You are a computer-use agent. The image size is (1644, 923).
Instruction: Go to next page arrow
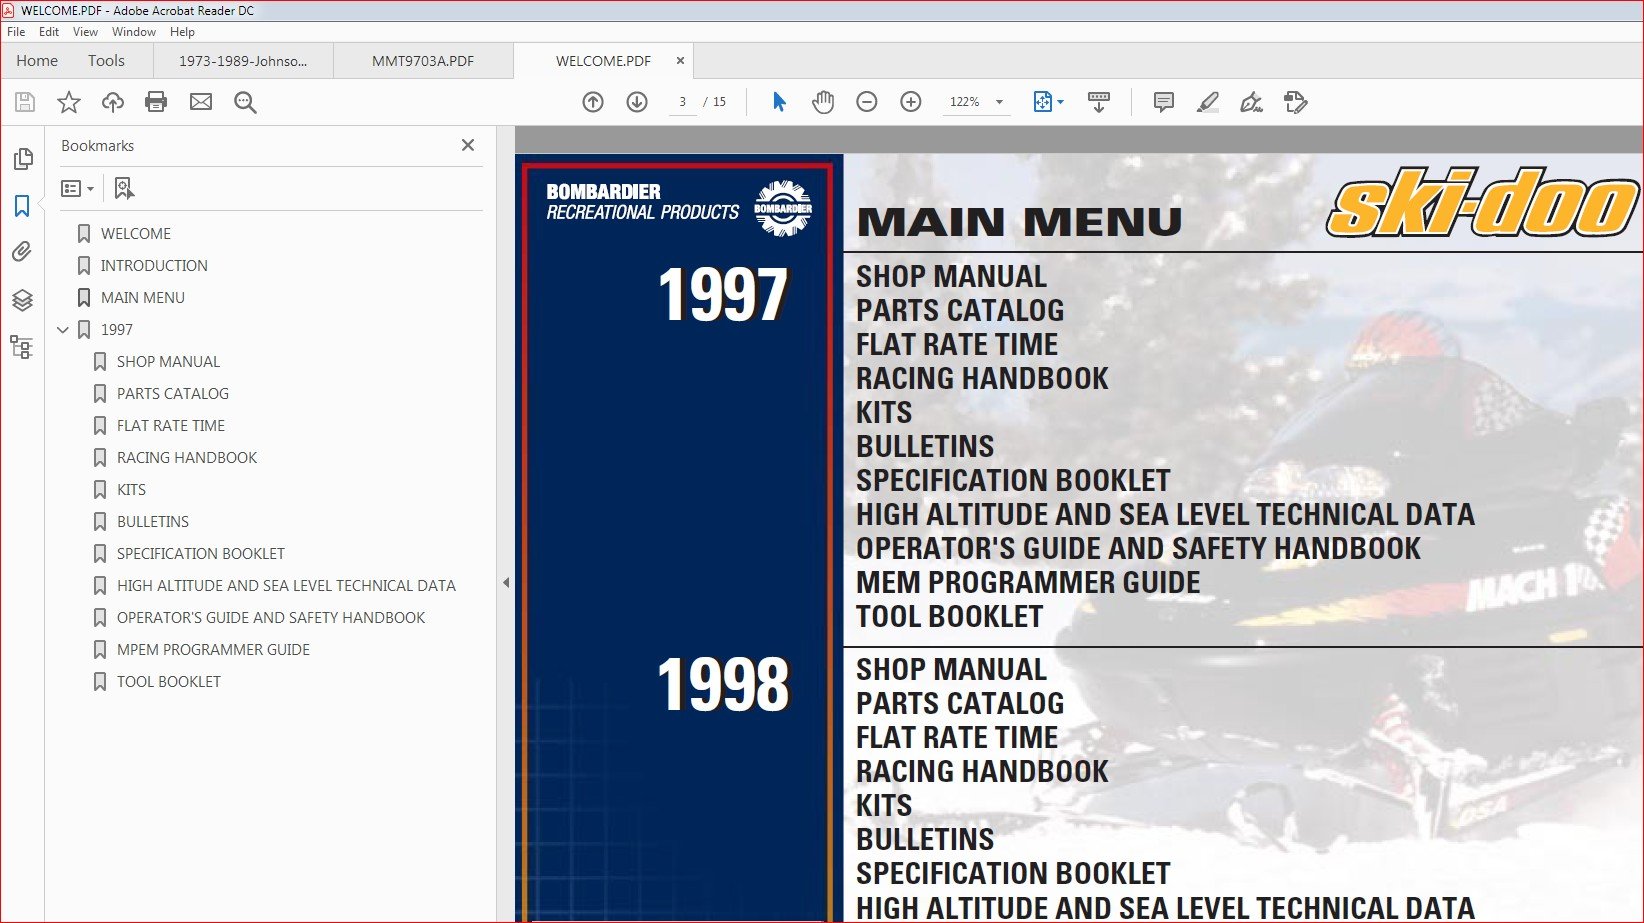[x=637, y=102]
